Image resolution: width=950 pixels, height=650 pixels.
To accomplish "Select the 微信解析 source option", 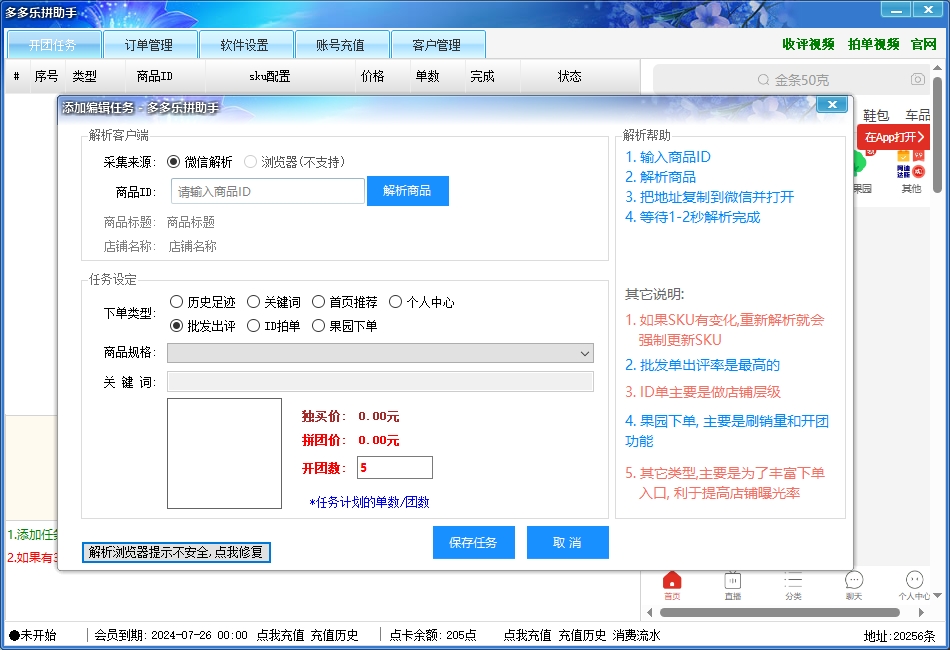I will click(x=200, y=162).
